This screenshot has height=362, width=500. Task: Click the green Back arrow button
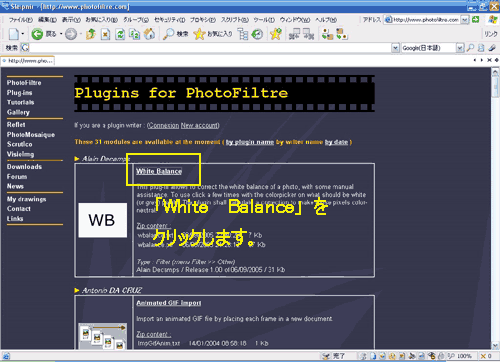(x=37, y=34)
